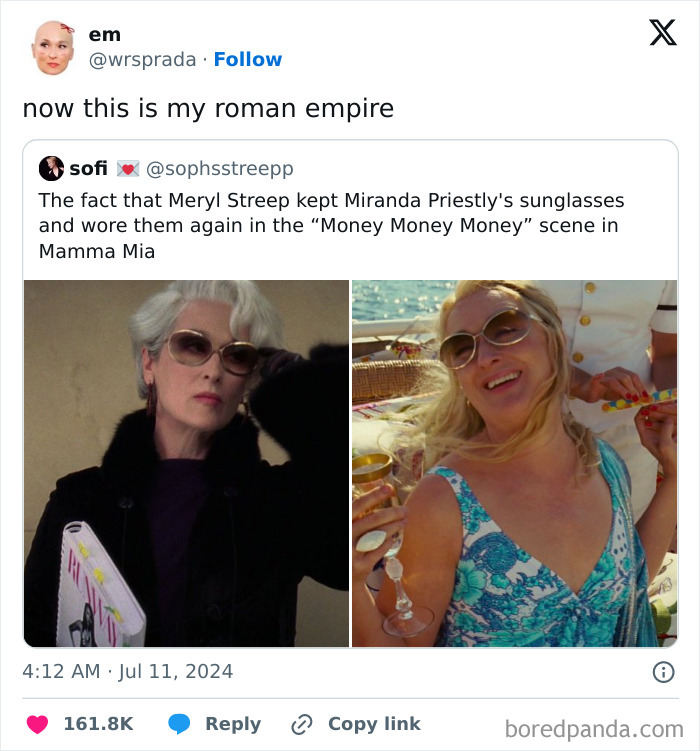Open the @sophsstreepp handle in quoted tweet
Image resolution: width=700 pixels, height=751 pixels.
tap(220, 168)
